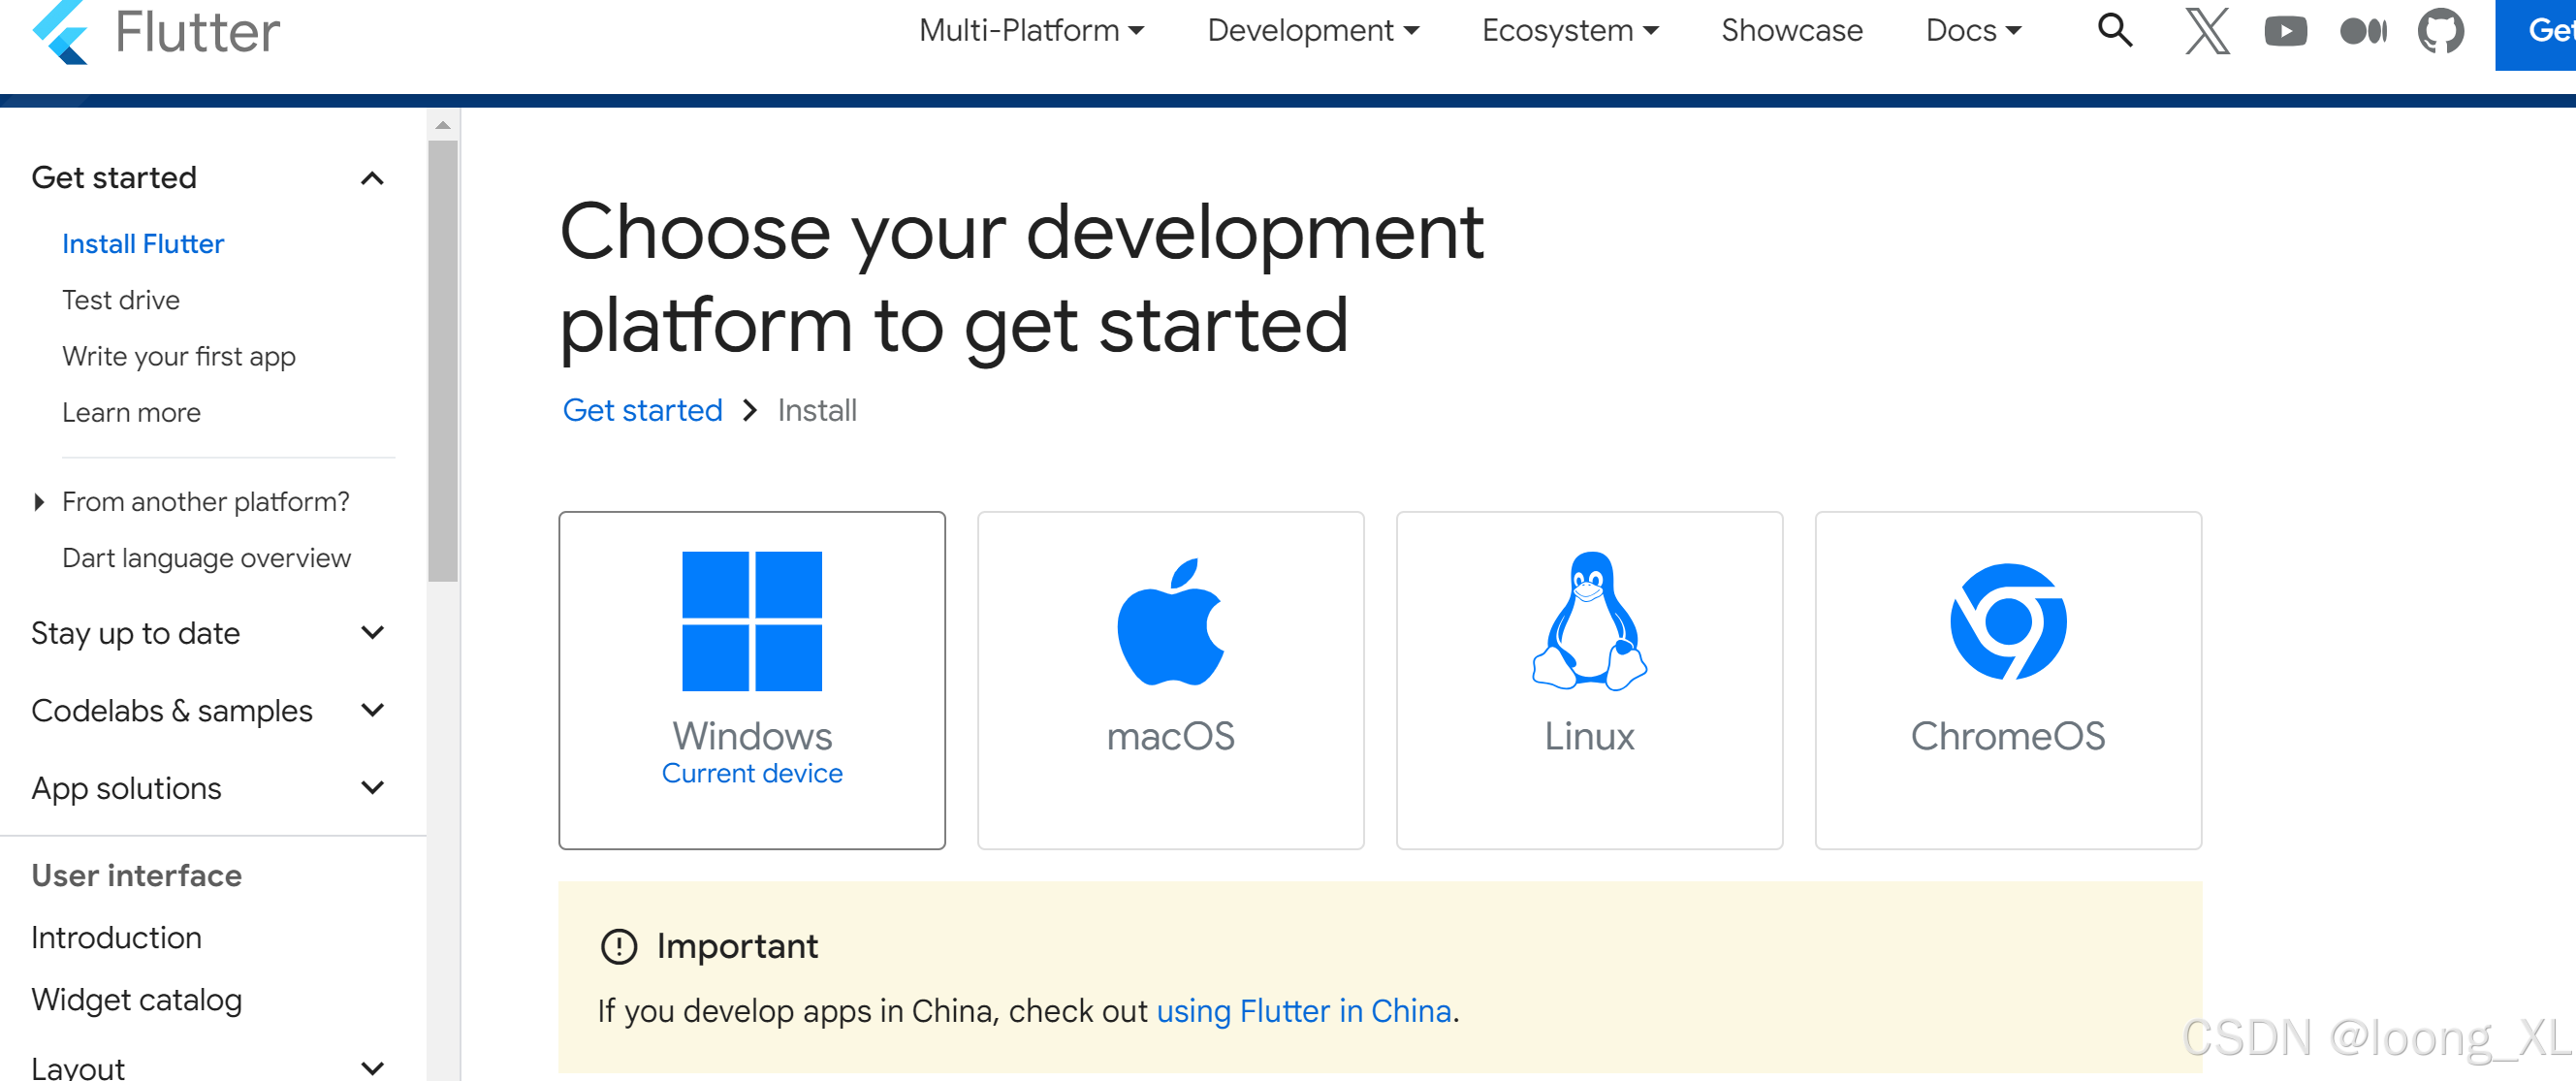Select the macOS Apple logo card
The image size is (2576, 1081).
click(x=1171, y=680)
